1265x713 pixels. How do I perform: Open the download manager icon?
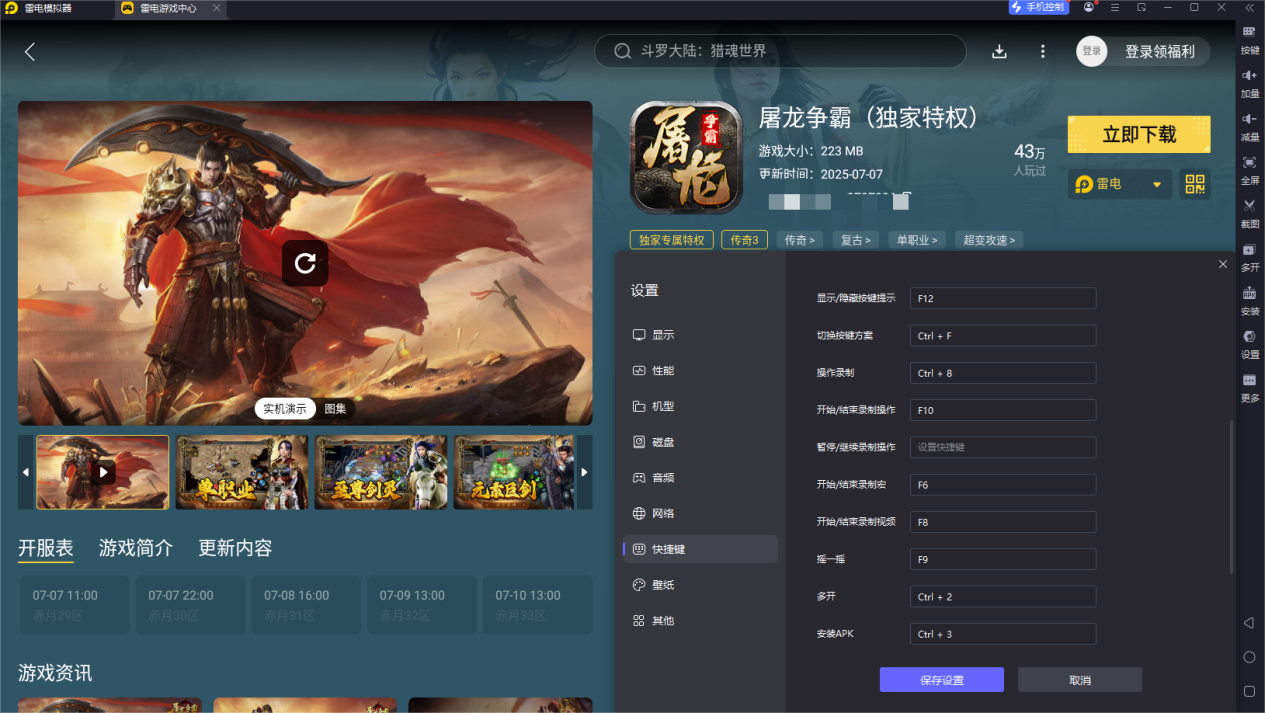tap(998, 51)
